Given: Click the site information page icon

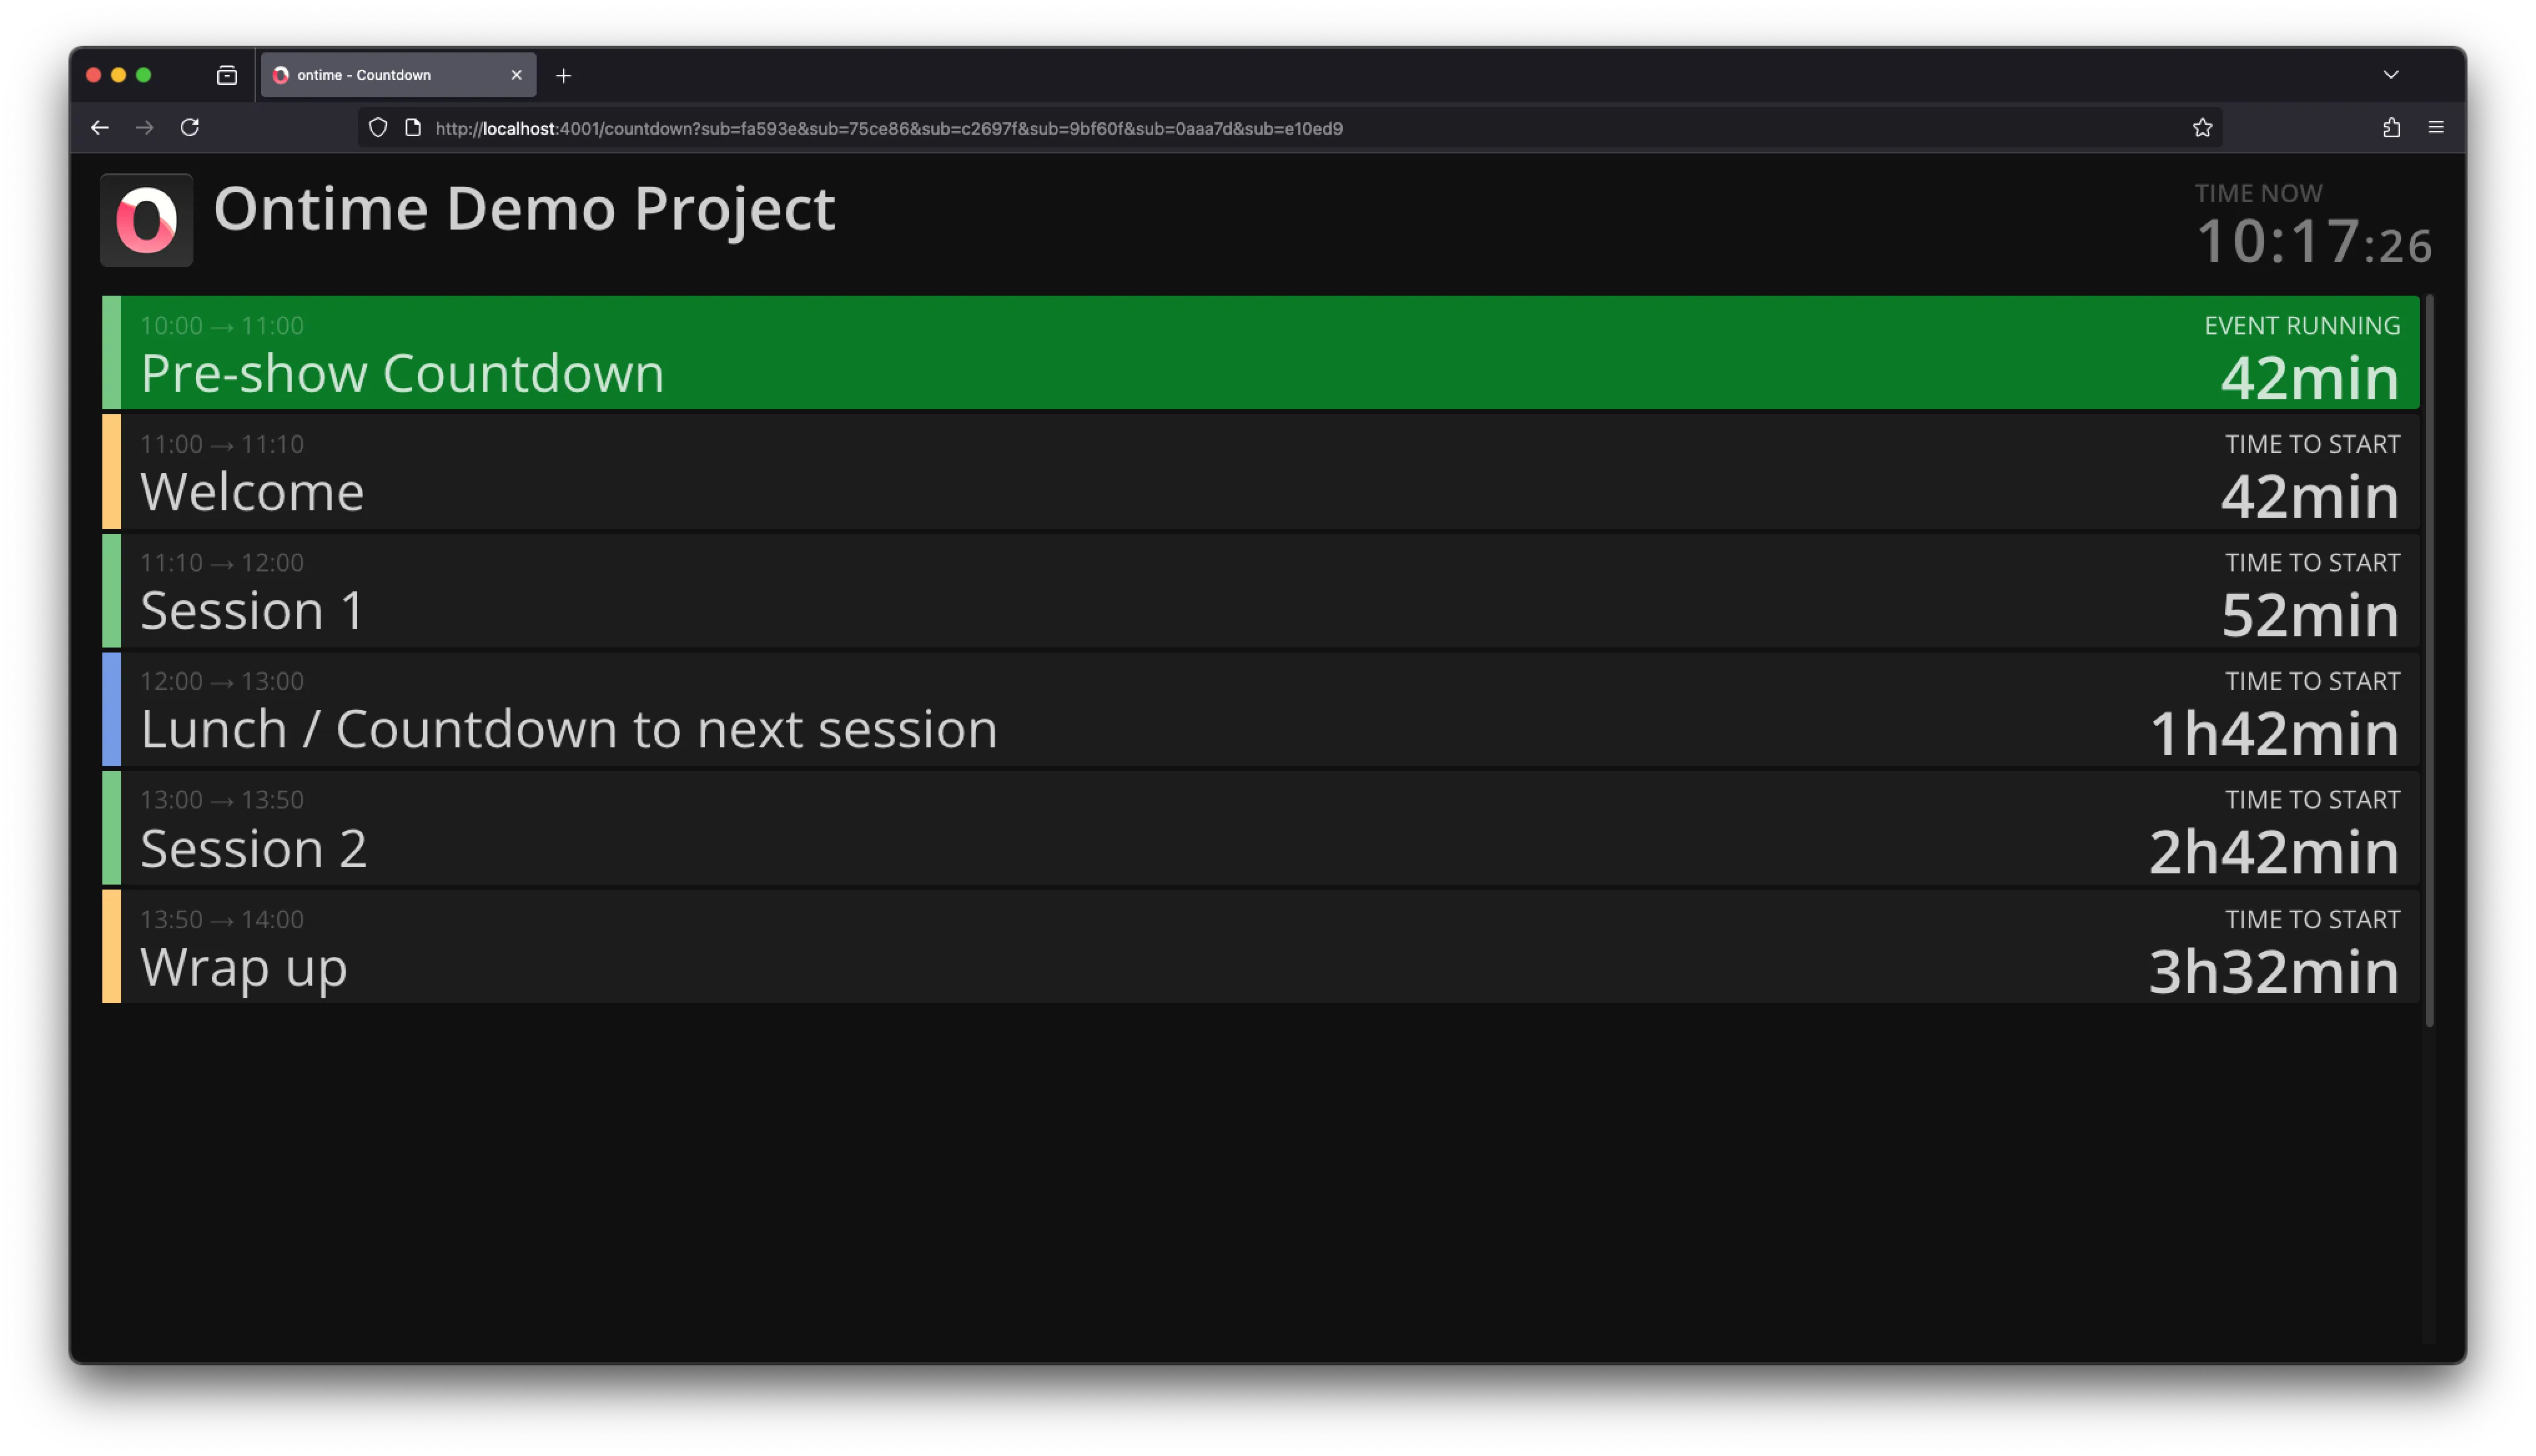Looking at the screenshot, I should (x=413, y=128).
